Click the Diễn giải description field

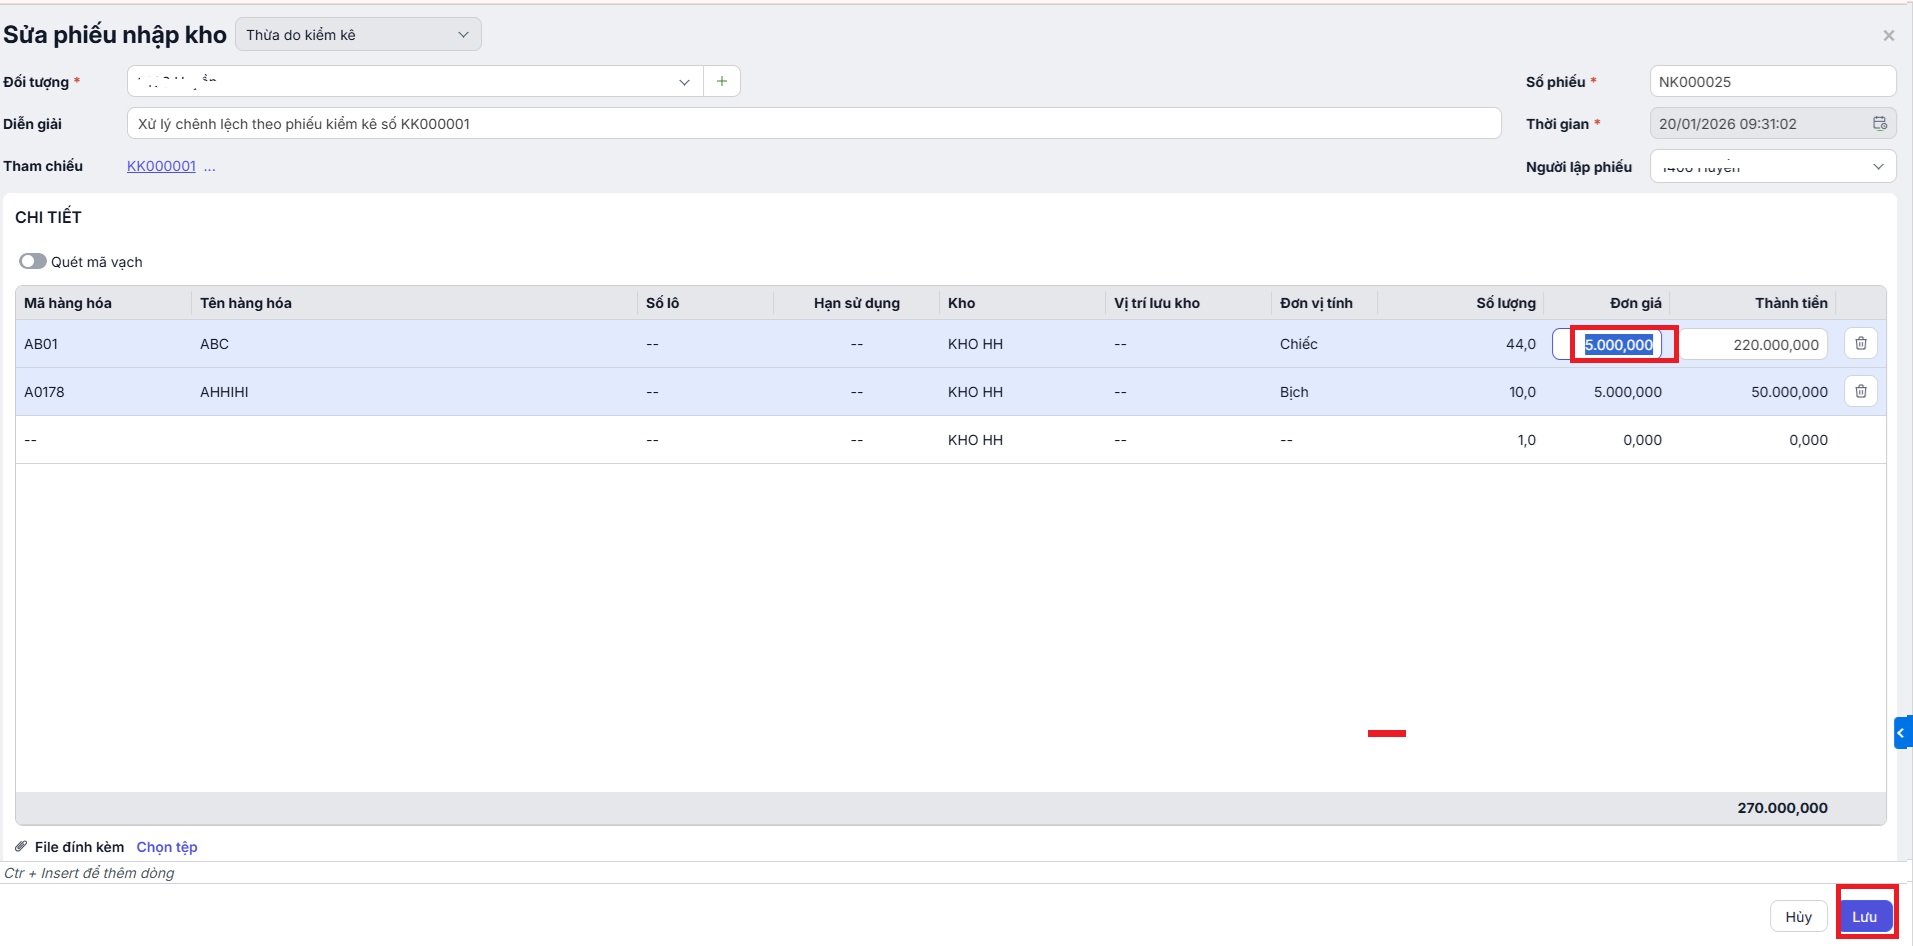pyautogui.click(x=813, y=124)
